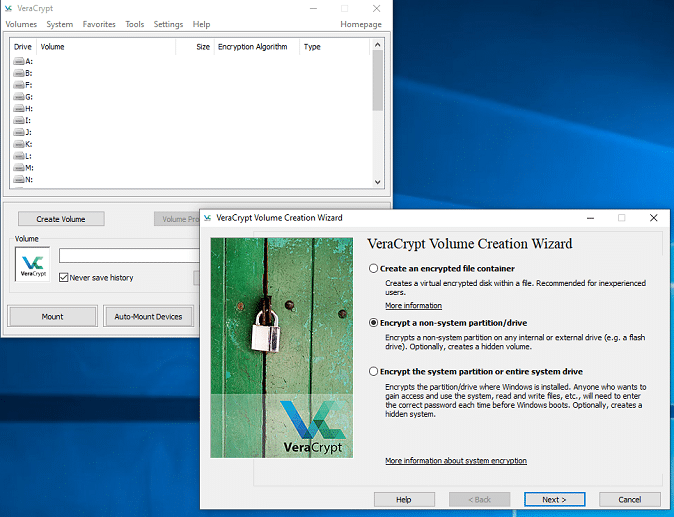Click the drive list scroll down arrow
Screen dimensions: 674x517
377,182
